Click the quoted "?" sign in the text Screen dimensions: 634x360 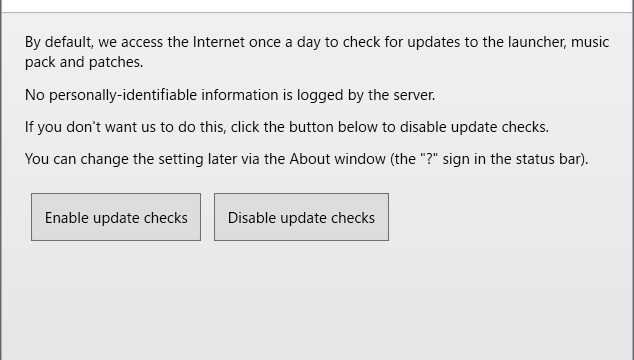(x=429, y=159)
